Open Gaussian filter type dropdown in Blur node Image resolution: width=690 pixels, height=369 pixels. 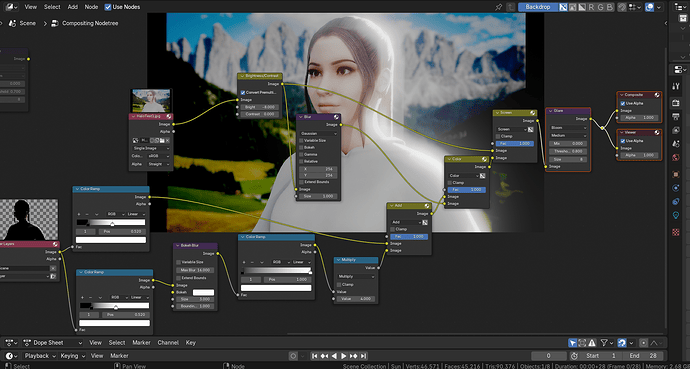pyautogui.click(x=319, y=133)
